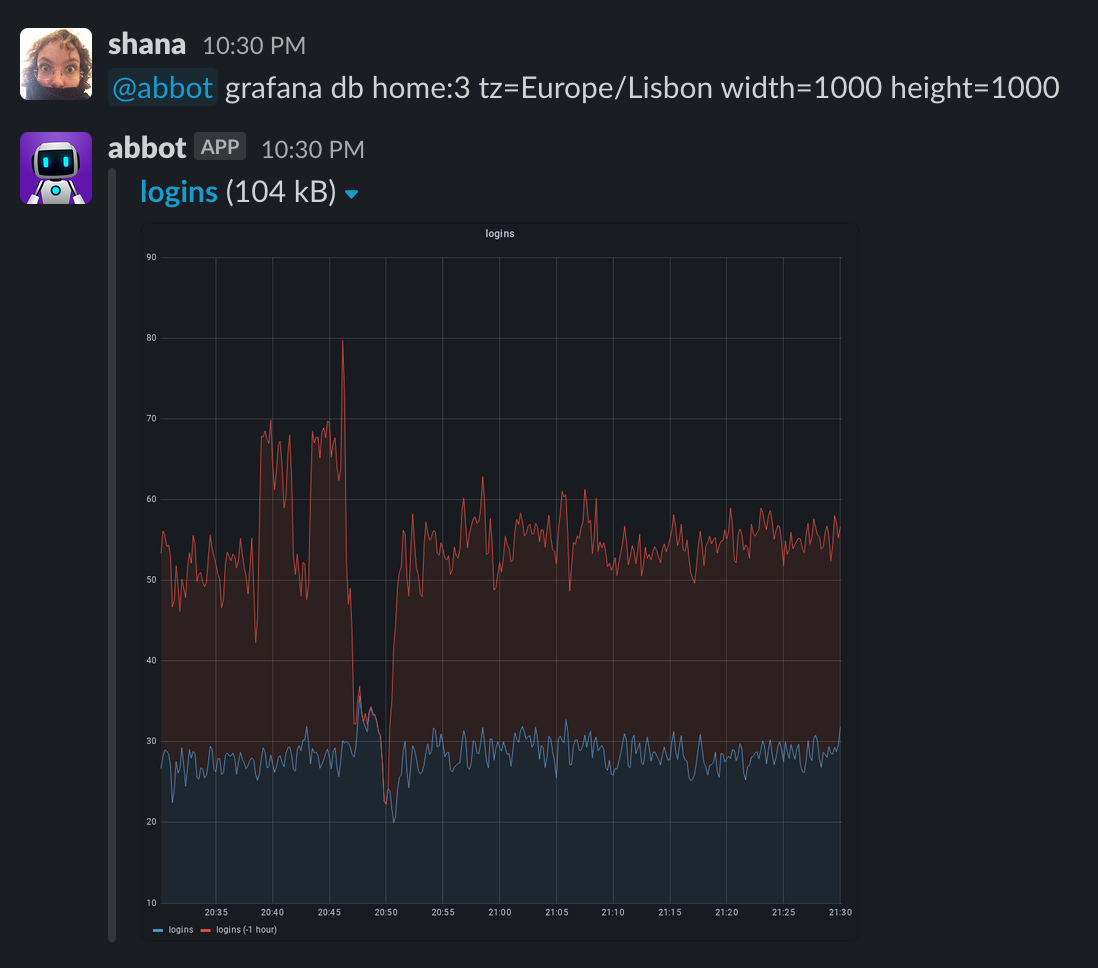Click the red spike peaking at 80 logins
The height and width of the screenshot is (968, 1098).
click(342, 341)
